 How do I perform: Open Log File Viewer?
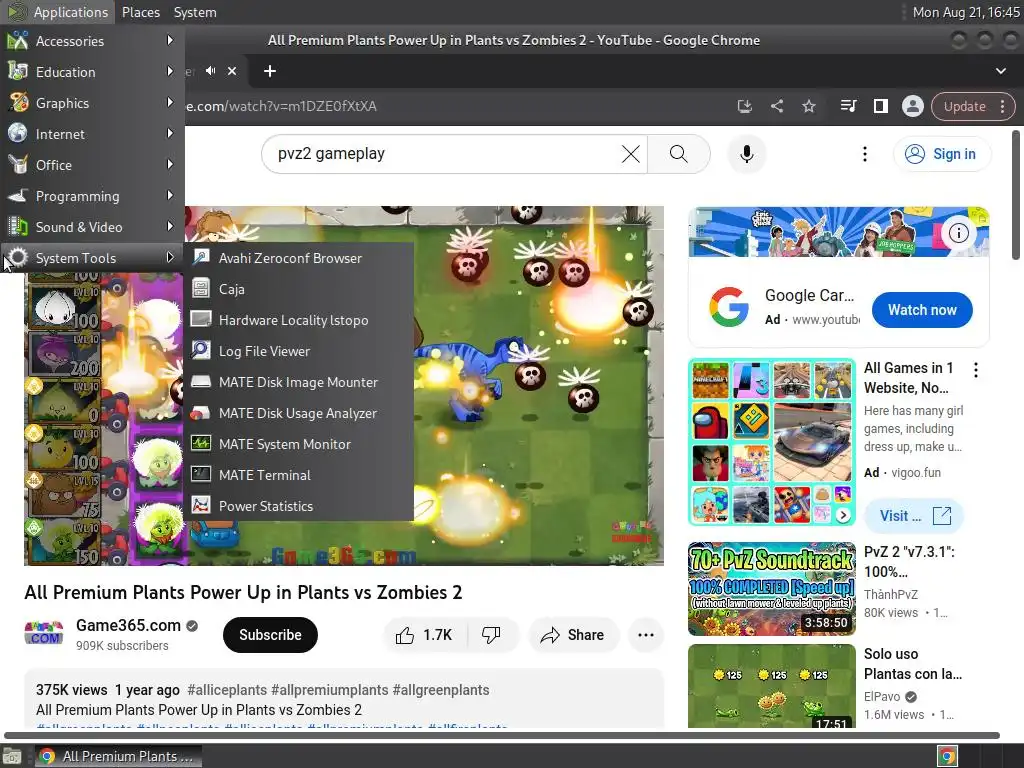(299, 351)
